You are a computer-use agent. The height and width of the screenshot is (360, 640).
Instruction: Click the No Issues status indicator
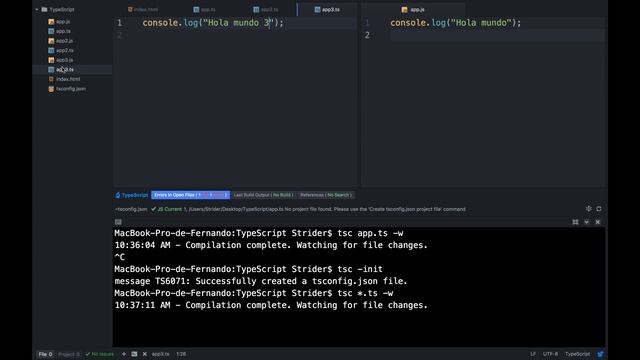[100, 354]
